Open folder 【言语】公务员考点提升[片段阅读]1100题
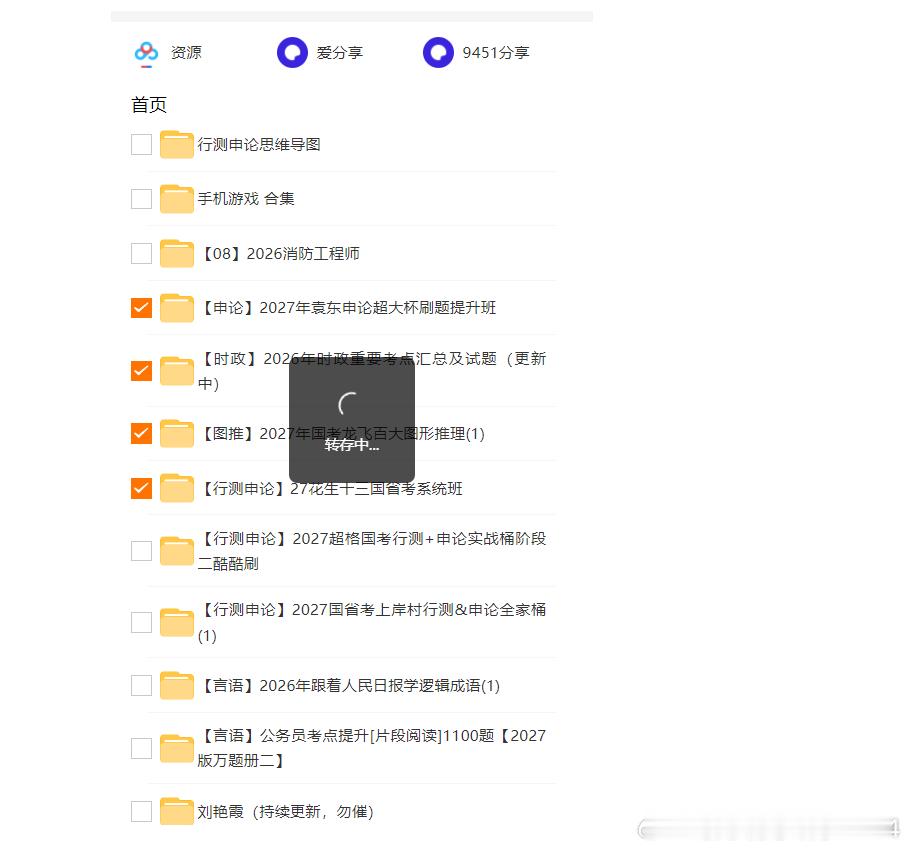909x848 pixels. point(372,748)
